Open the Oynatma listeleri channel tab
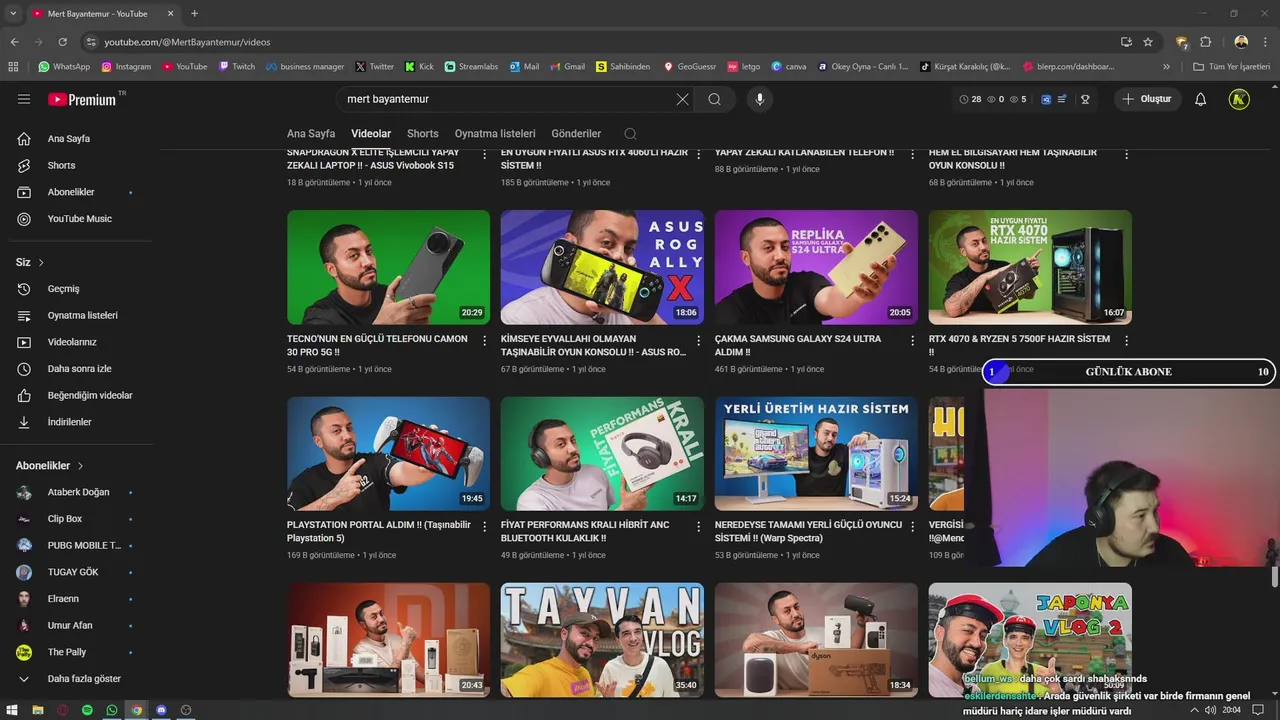Viewport: 1280px width, 720px height. [x=495, y=134]
